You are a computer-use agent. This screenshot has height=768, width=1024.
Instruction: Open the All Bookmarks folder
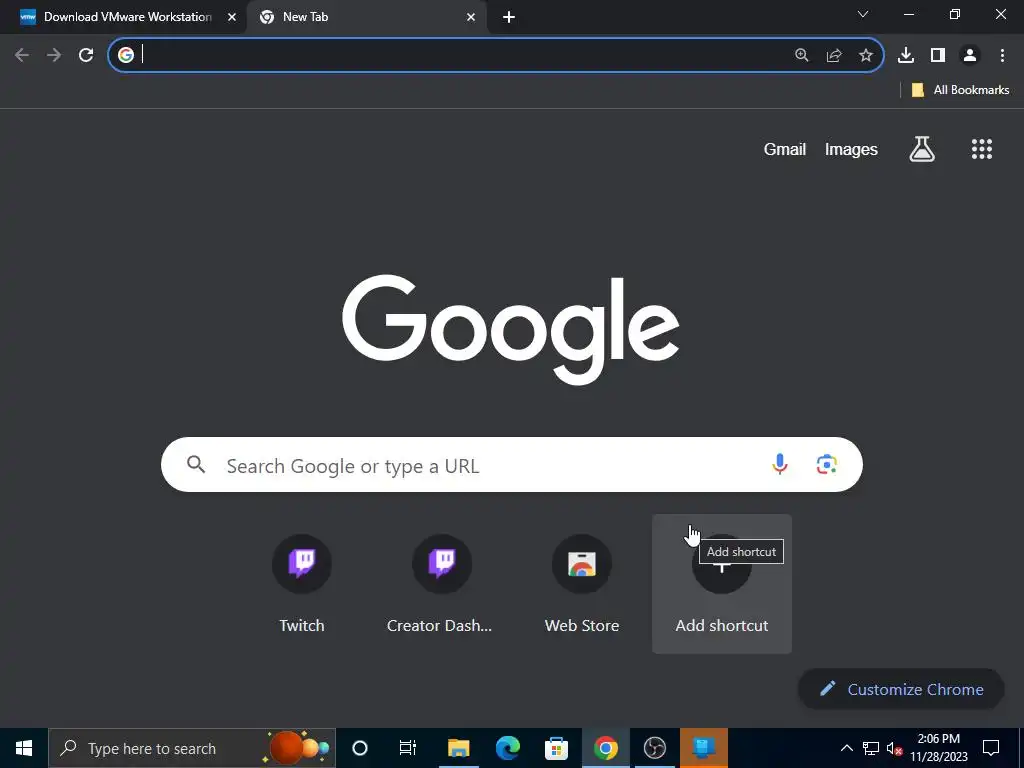coord(960,90)
